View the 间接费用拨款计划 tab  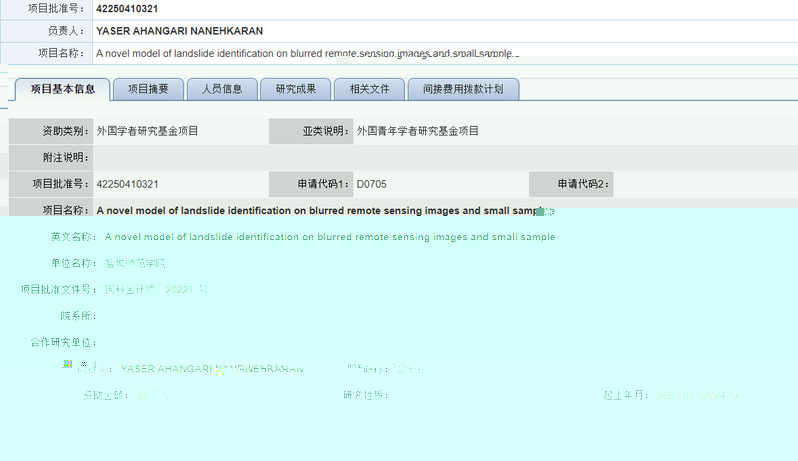pyautogui.click(x=462, y=89)
